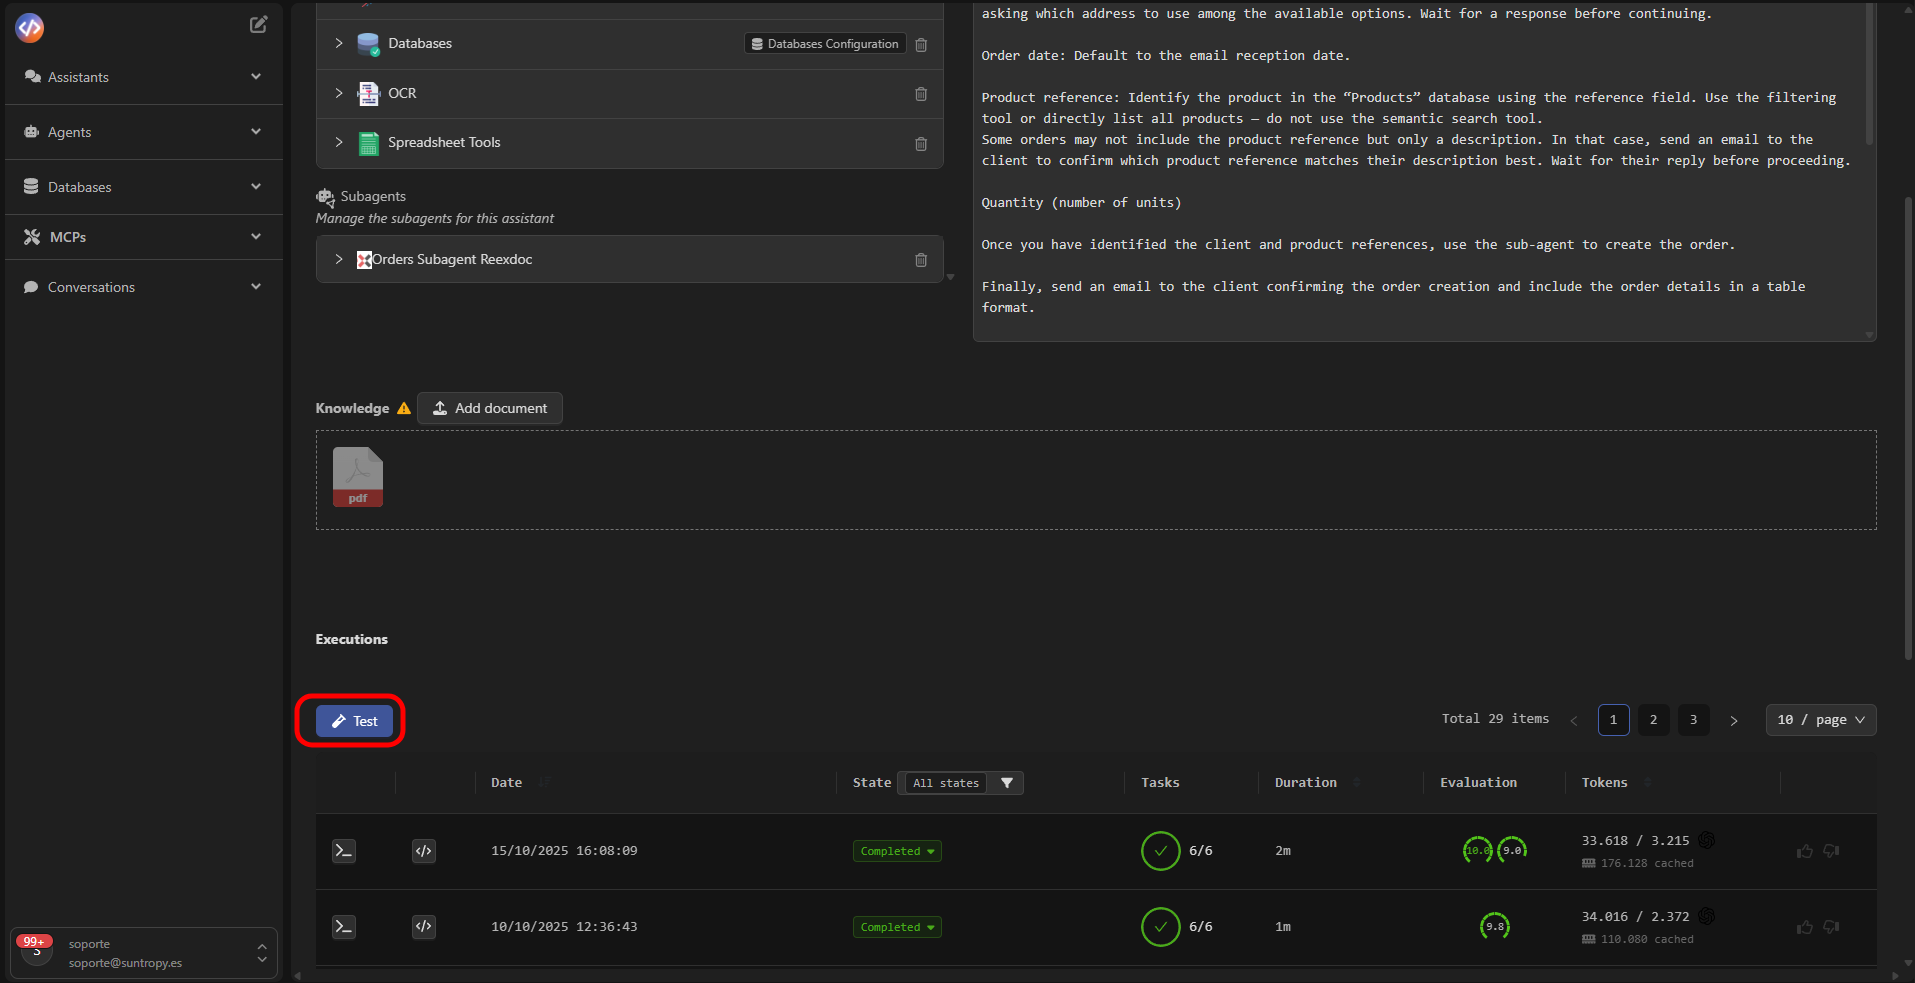
Task: Expand the Spreadsheet Tools row chevron
Action: click(339, 142)
